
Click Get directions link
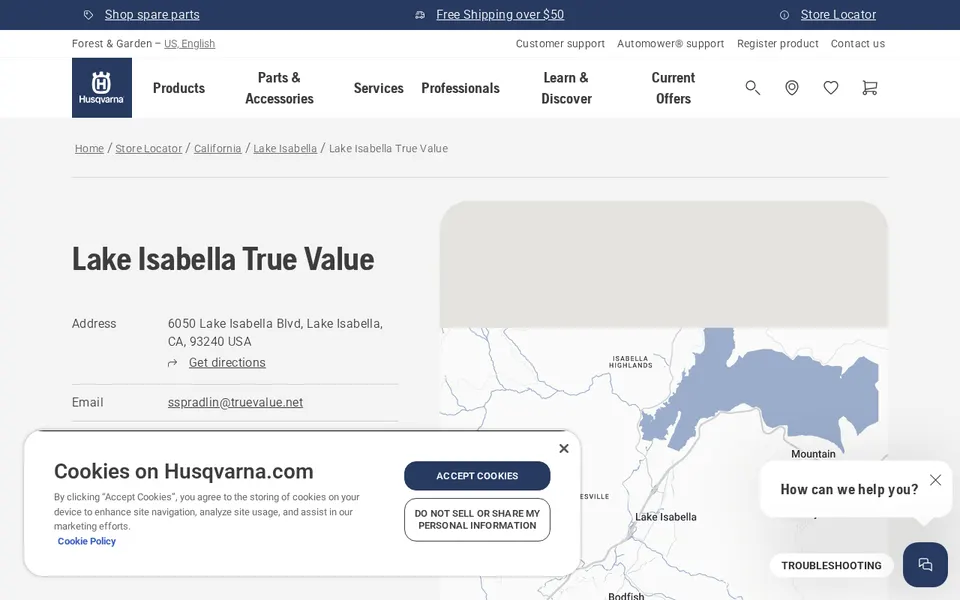click(227, 362)
